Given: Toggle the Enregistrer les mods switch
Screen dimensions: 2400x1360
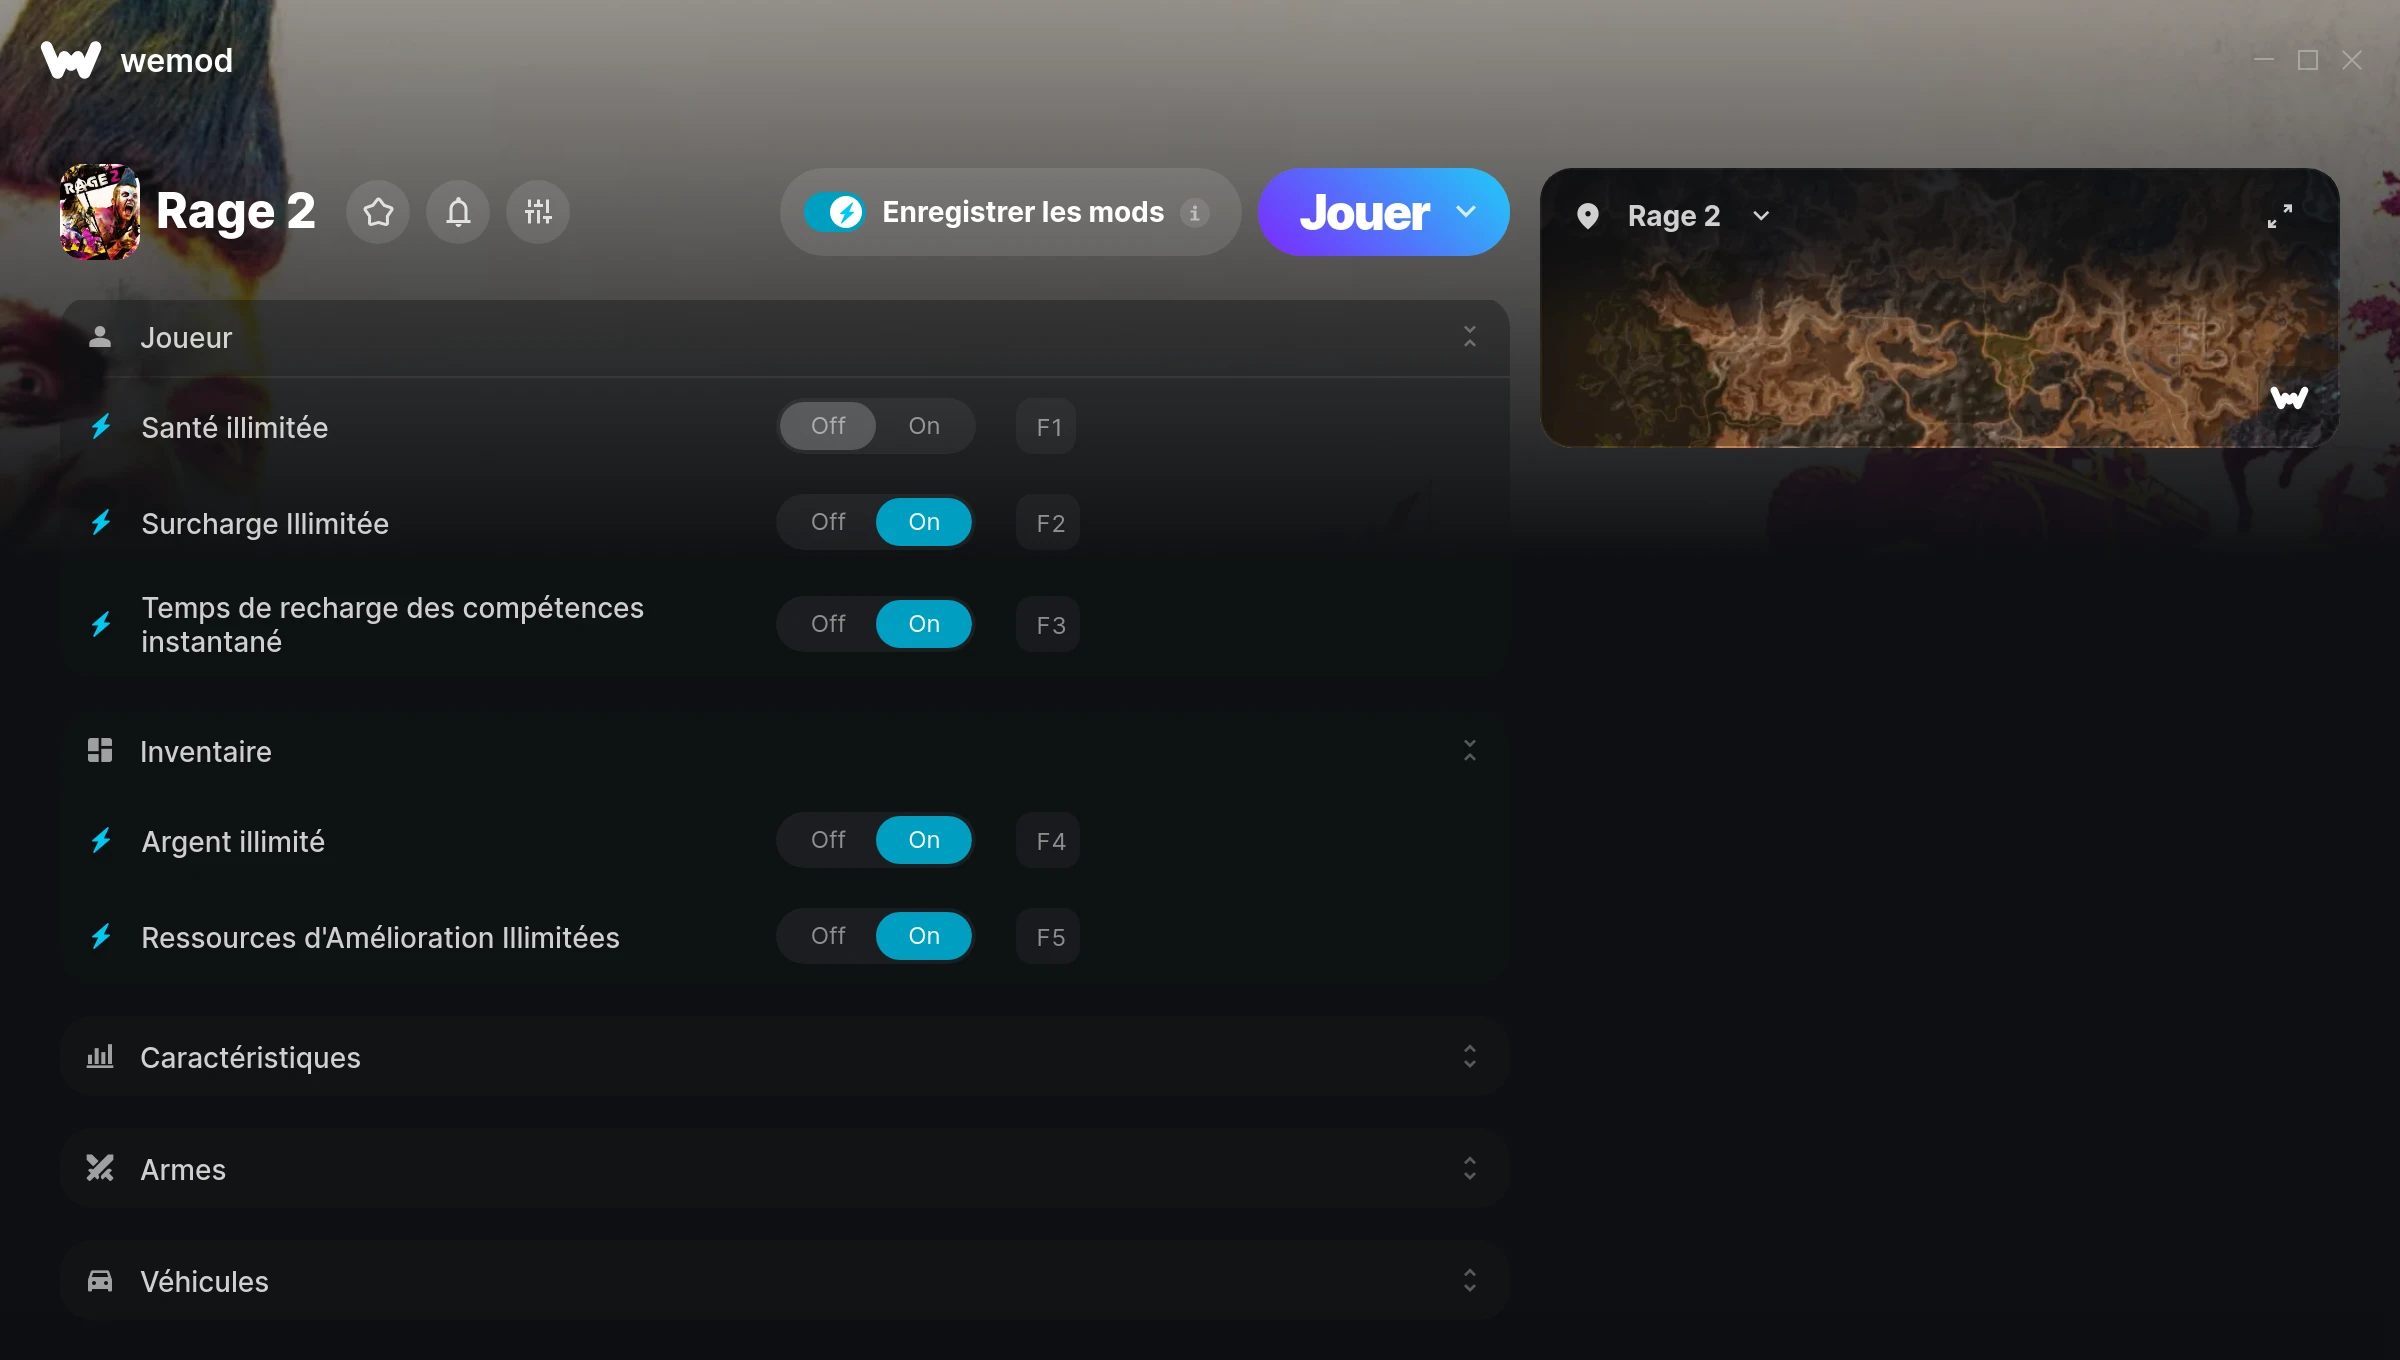Looking at the screenshot, I should pos(834,212).
